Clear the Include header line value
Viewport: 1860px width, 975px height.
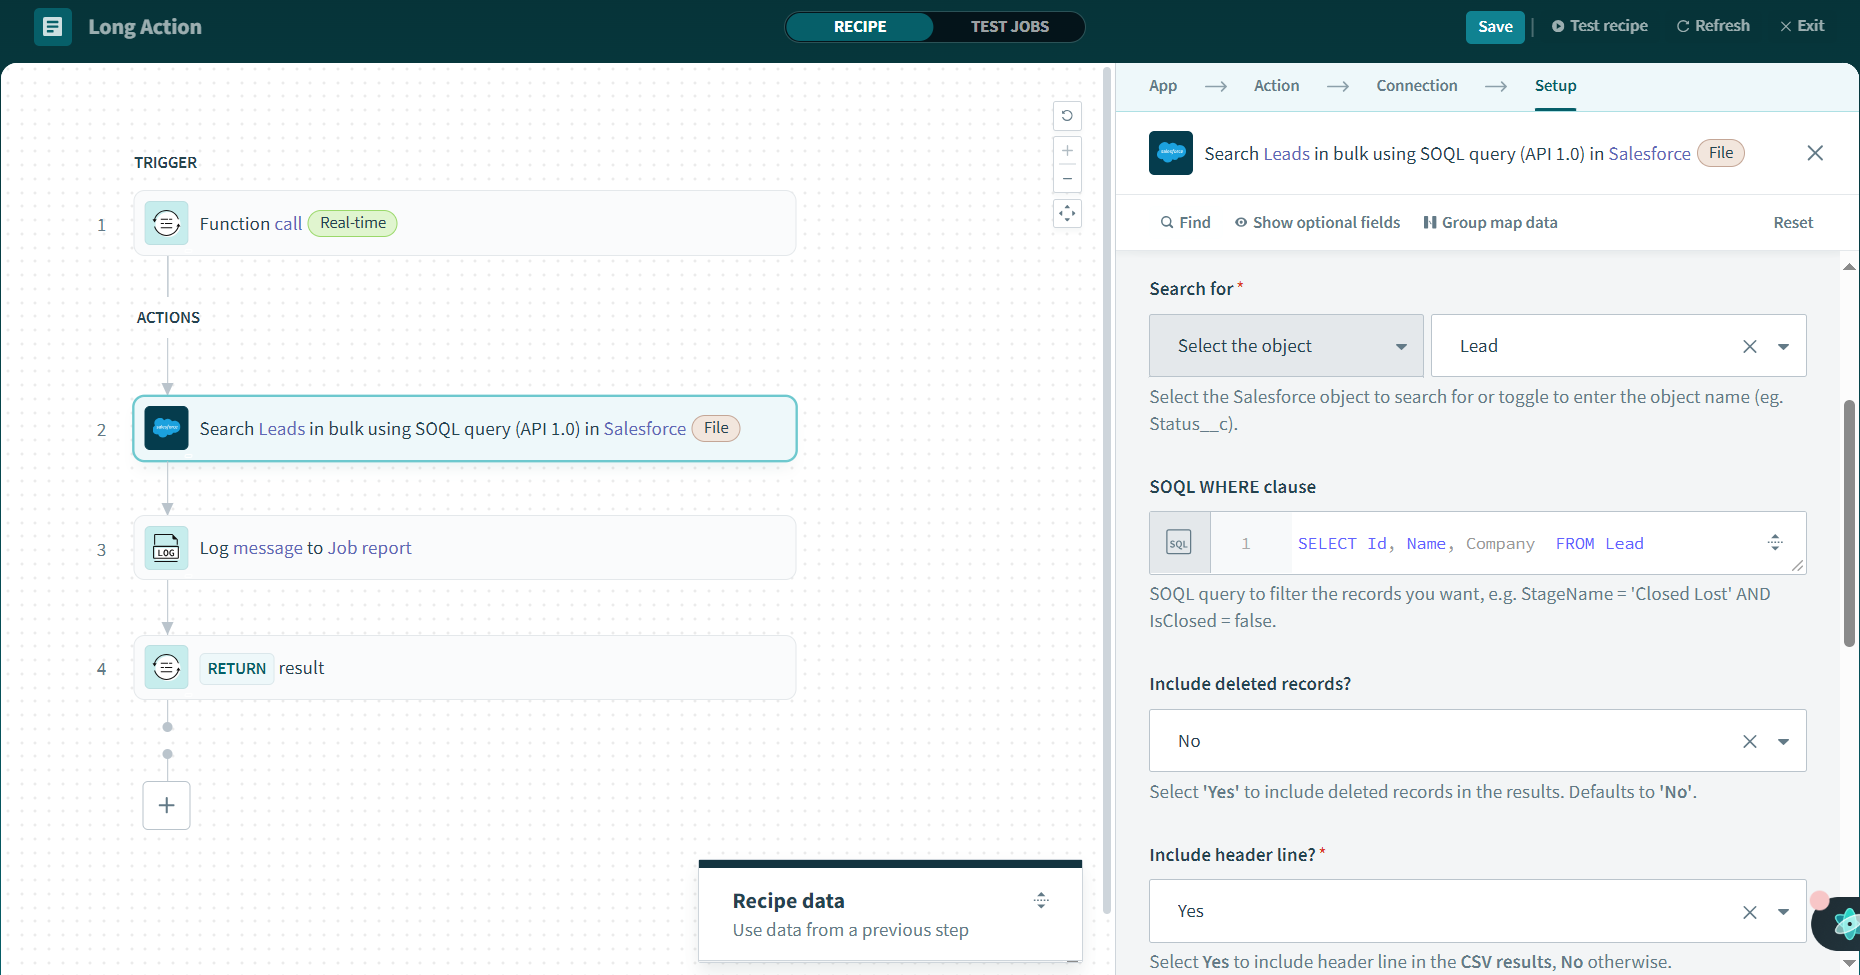1750,912
